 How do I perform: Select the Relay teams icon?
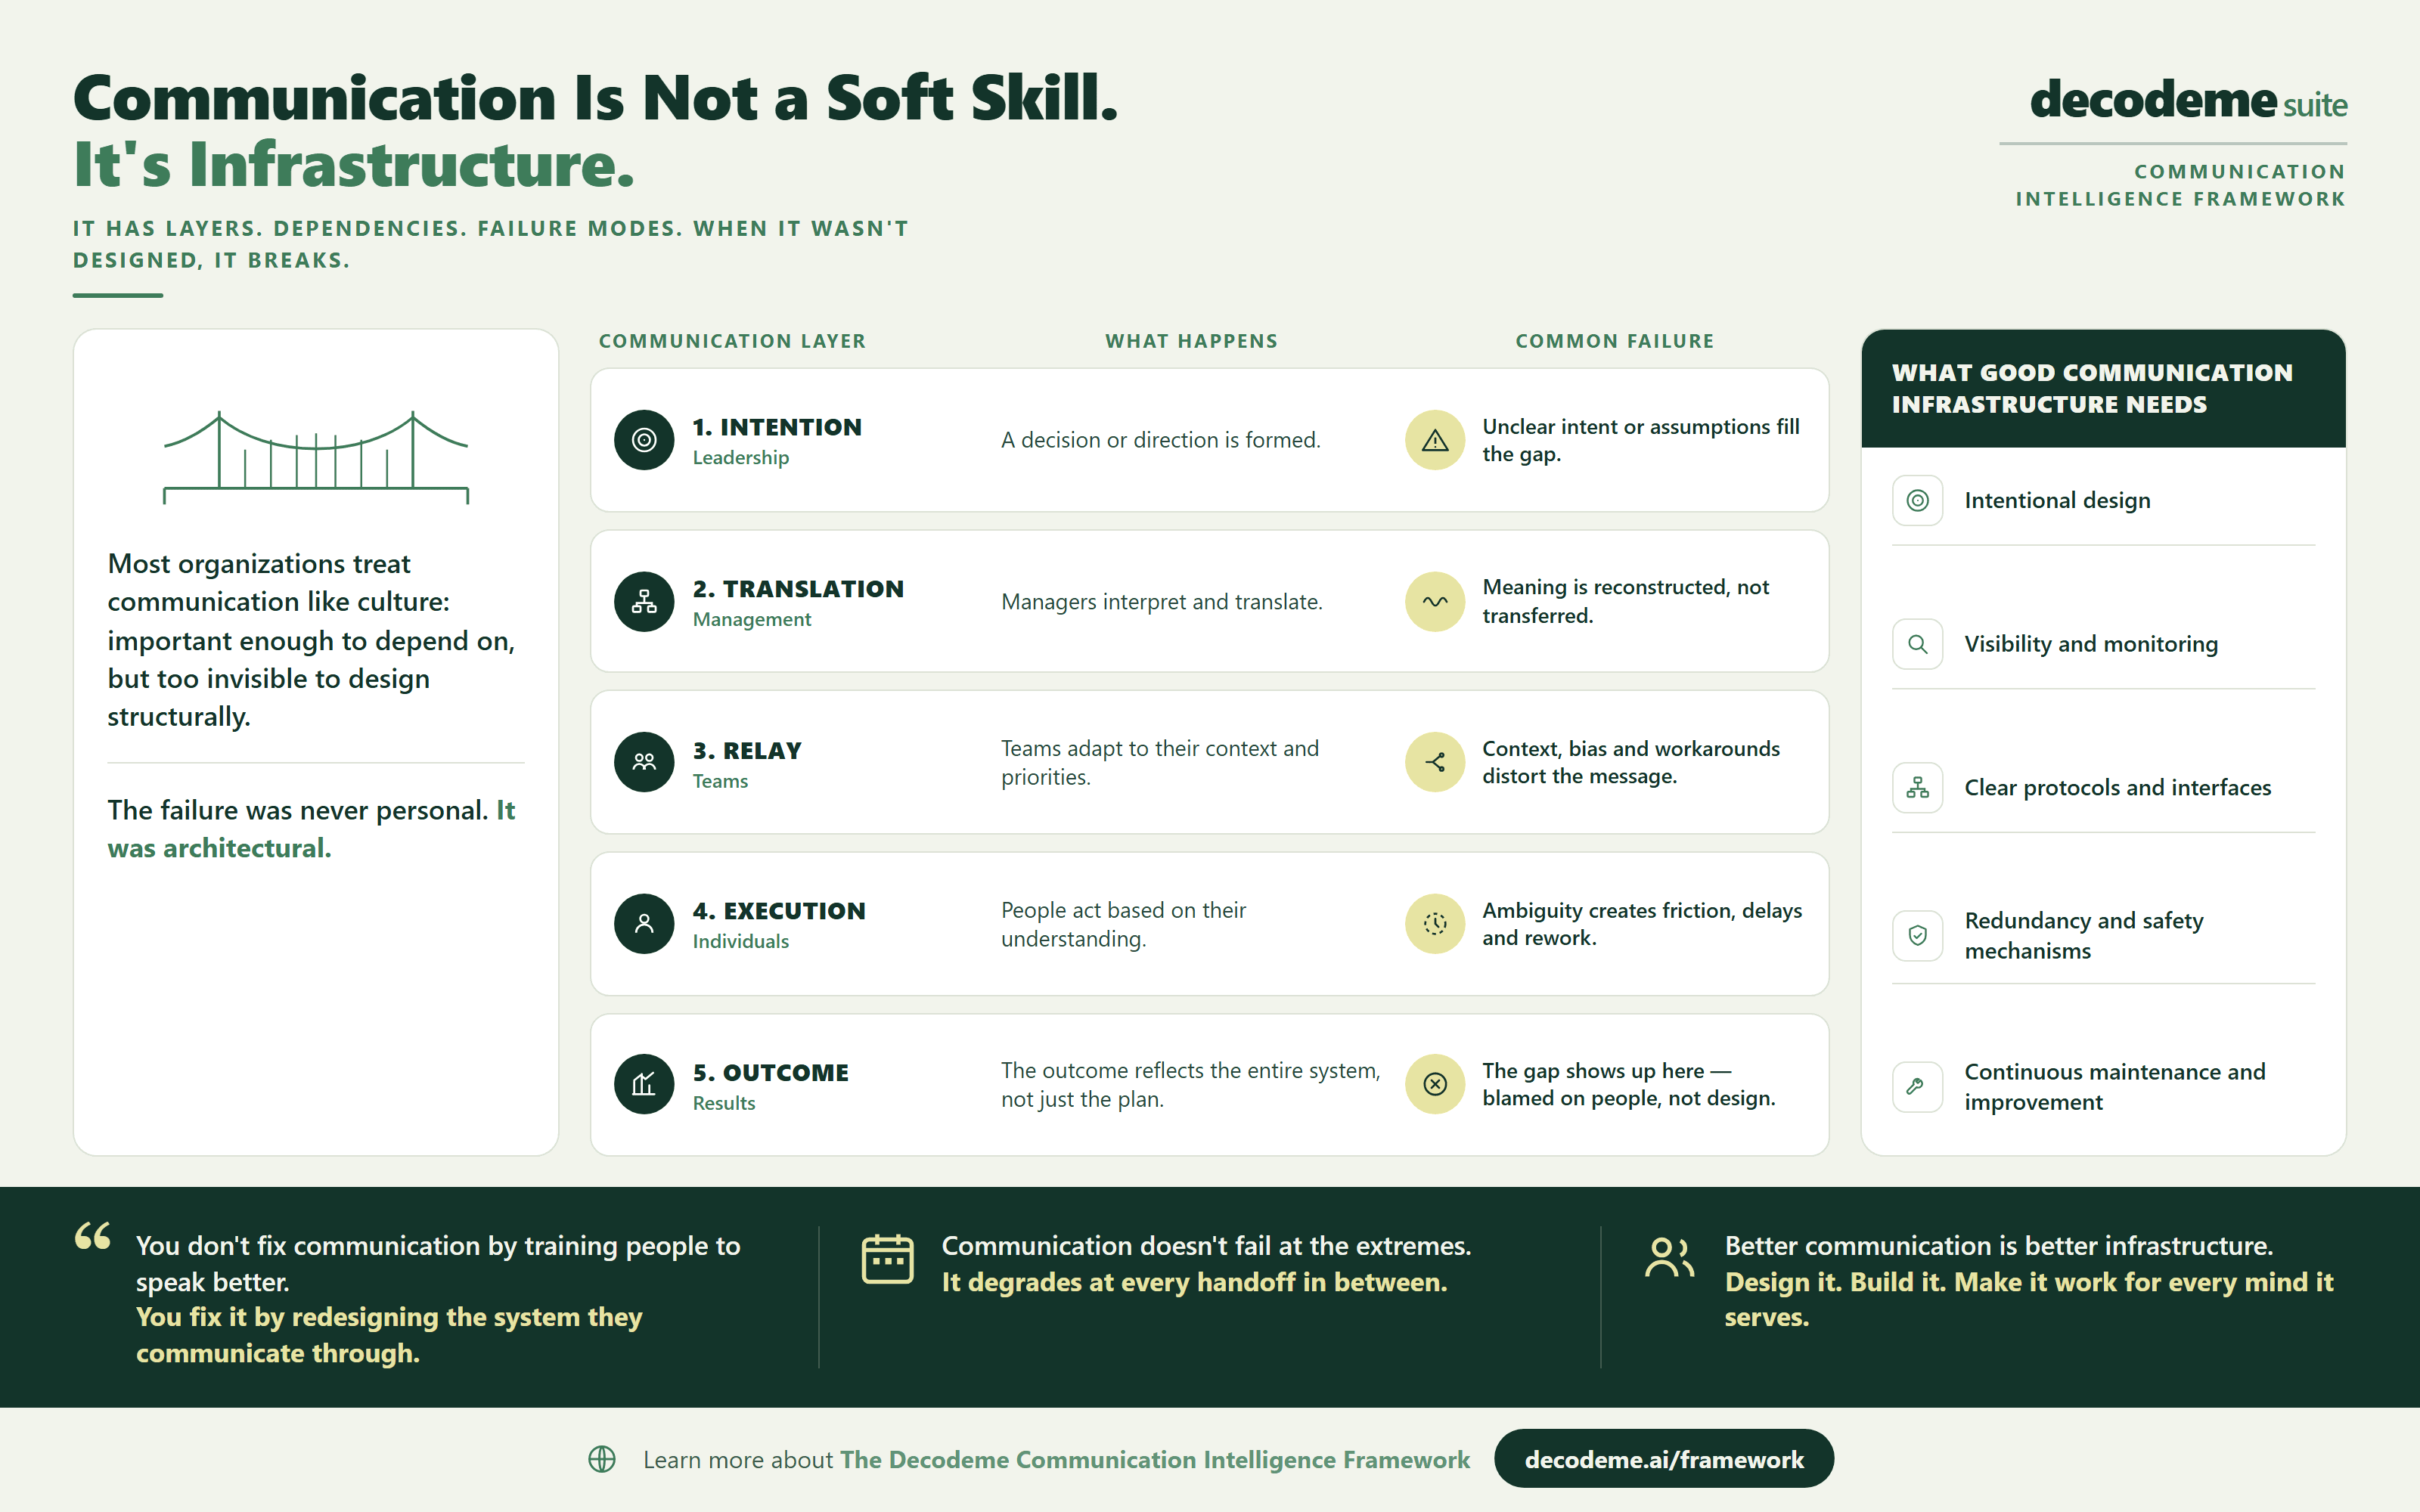pyautogui.click(x=644, y=762)
